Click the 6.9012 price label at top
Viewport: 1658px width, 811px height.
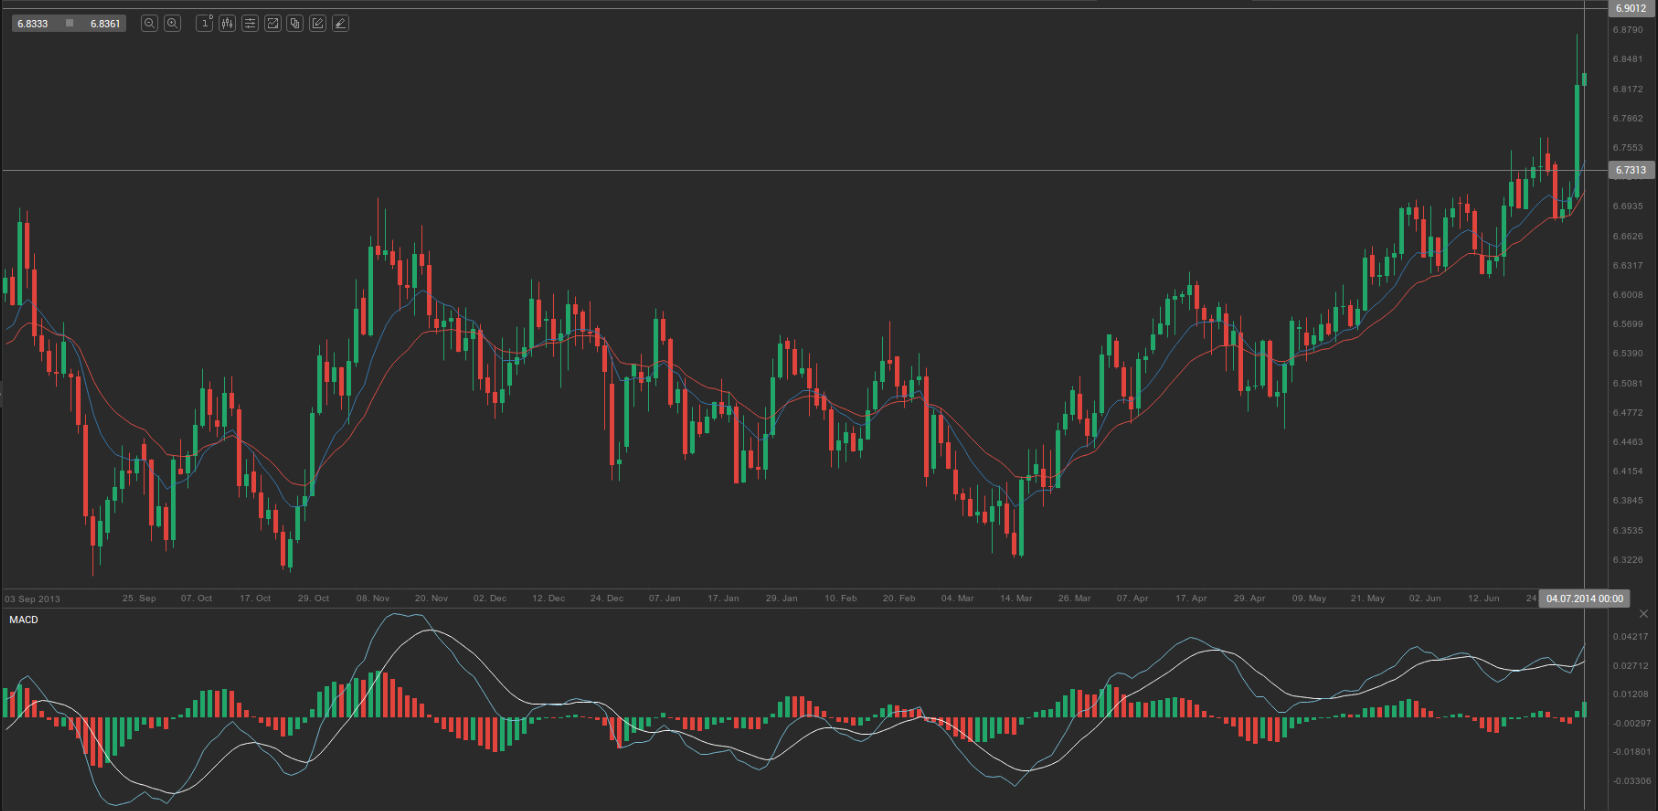pyautogui.click(x=1630, y=8)
